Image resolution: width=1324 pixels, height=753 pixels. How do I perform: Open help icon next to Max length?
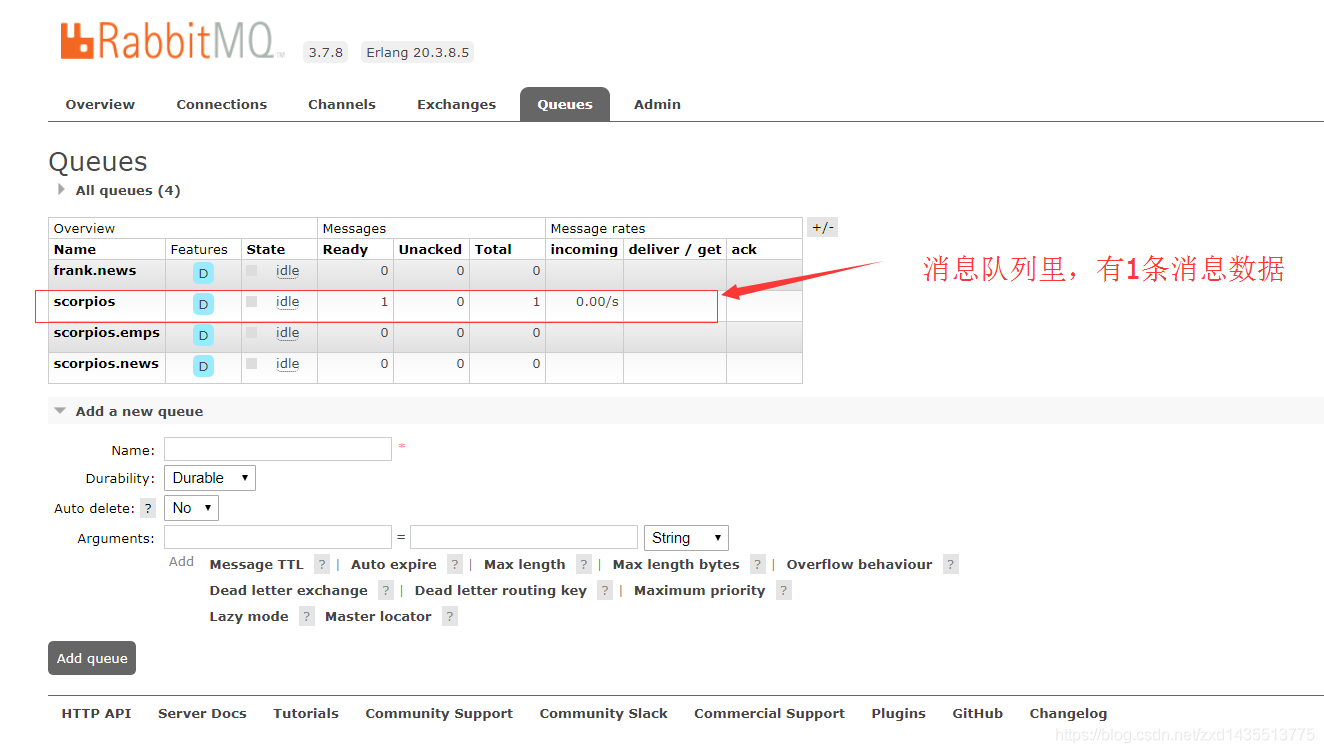(x=584, y=564)
